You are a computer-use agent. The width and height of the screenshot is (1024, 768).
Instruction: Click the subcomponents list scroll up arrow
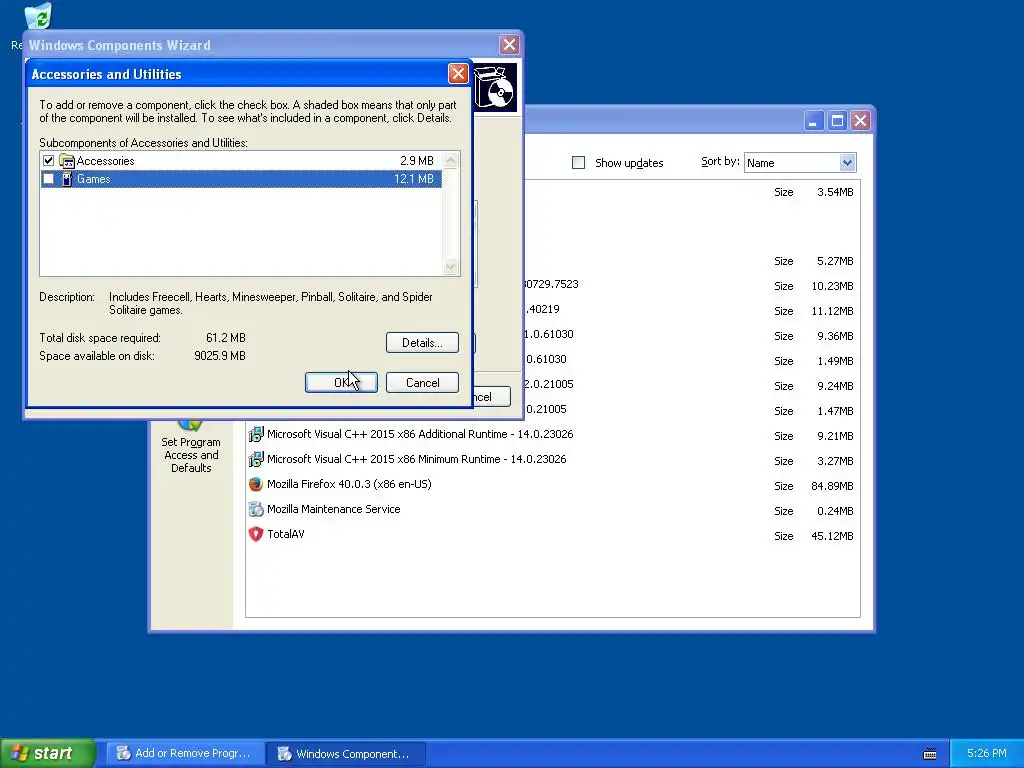click(x=451, y=161)
